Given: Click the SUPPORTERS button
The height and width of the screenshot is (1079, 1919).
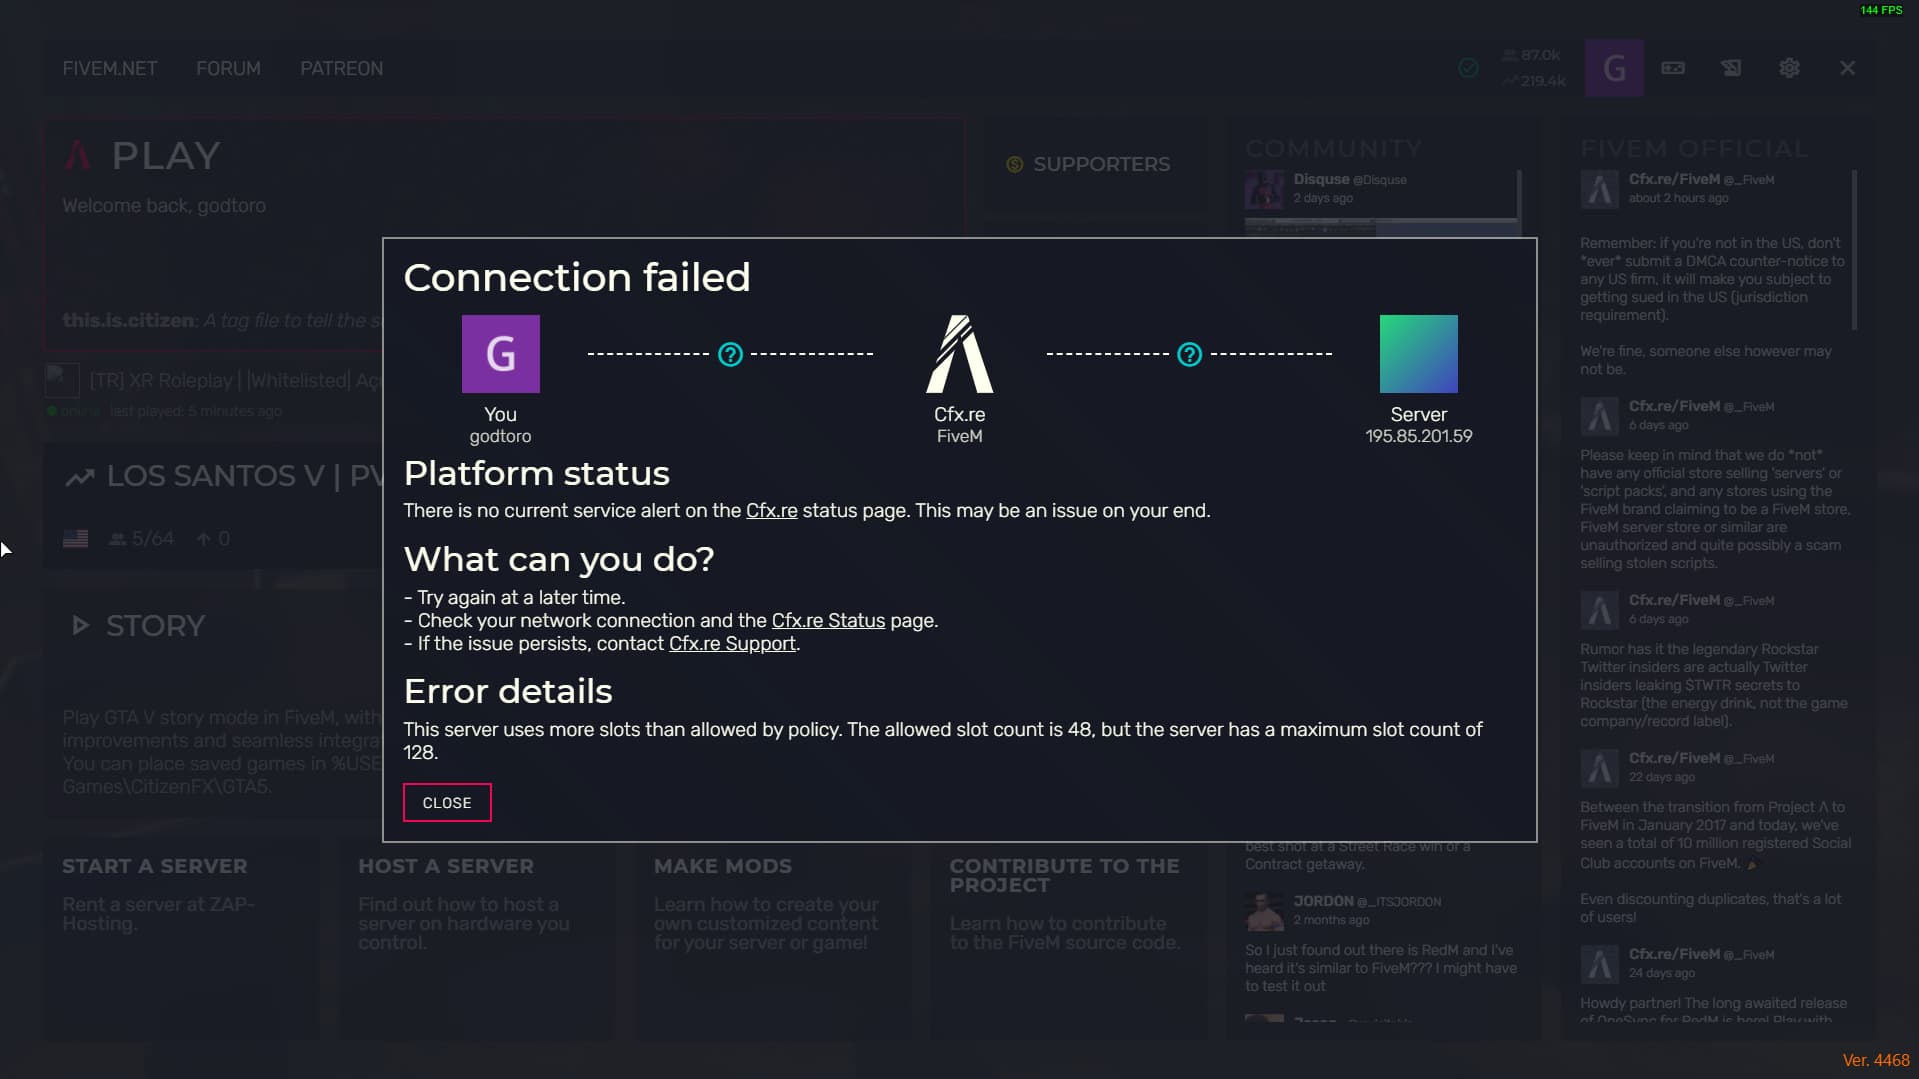Looking at the screenshot, I should click(1090, 164).
